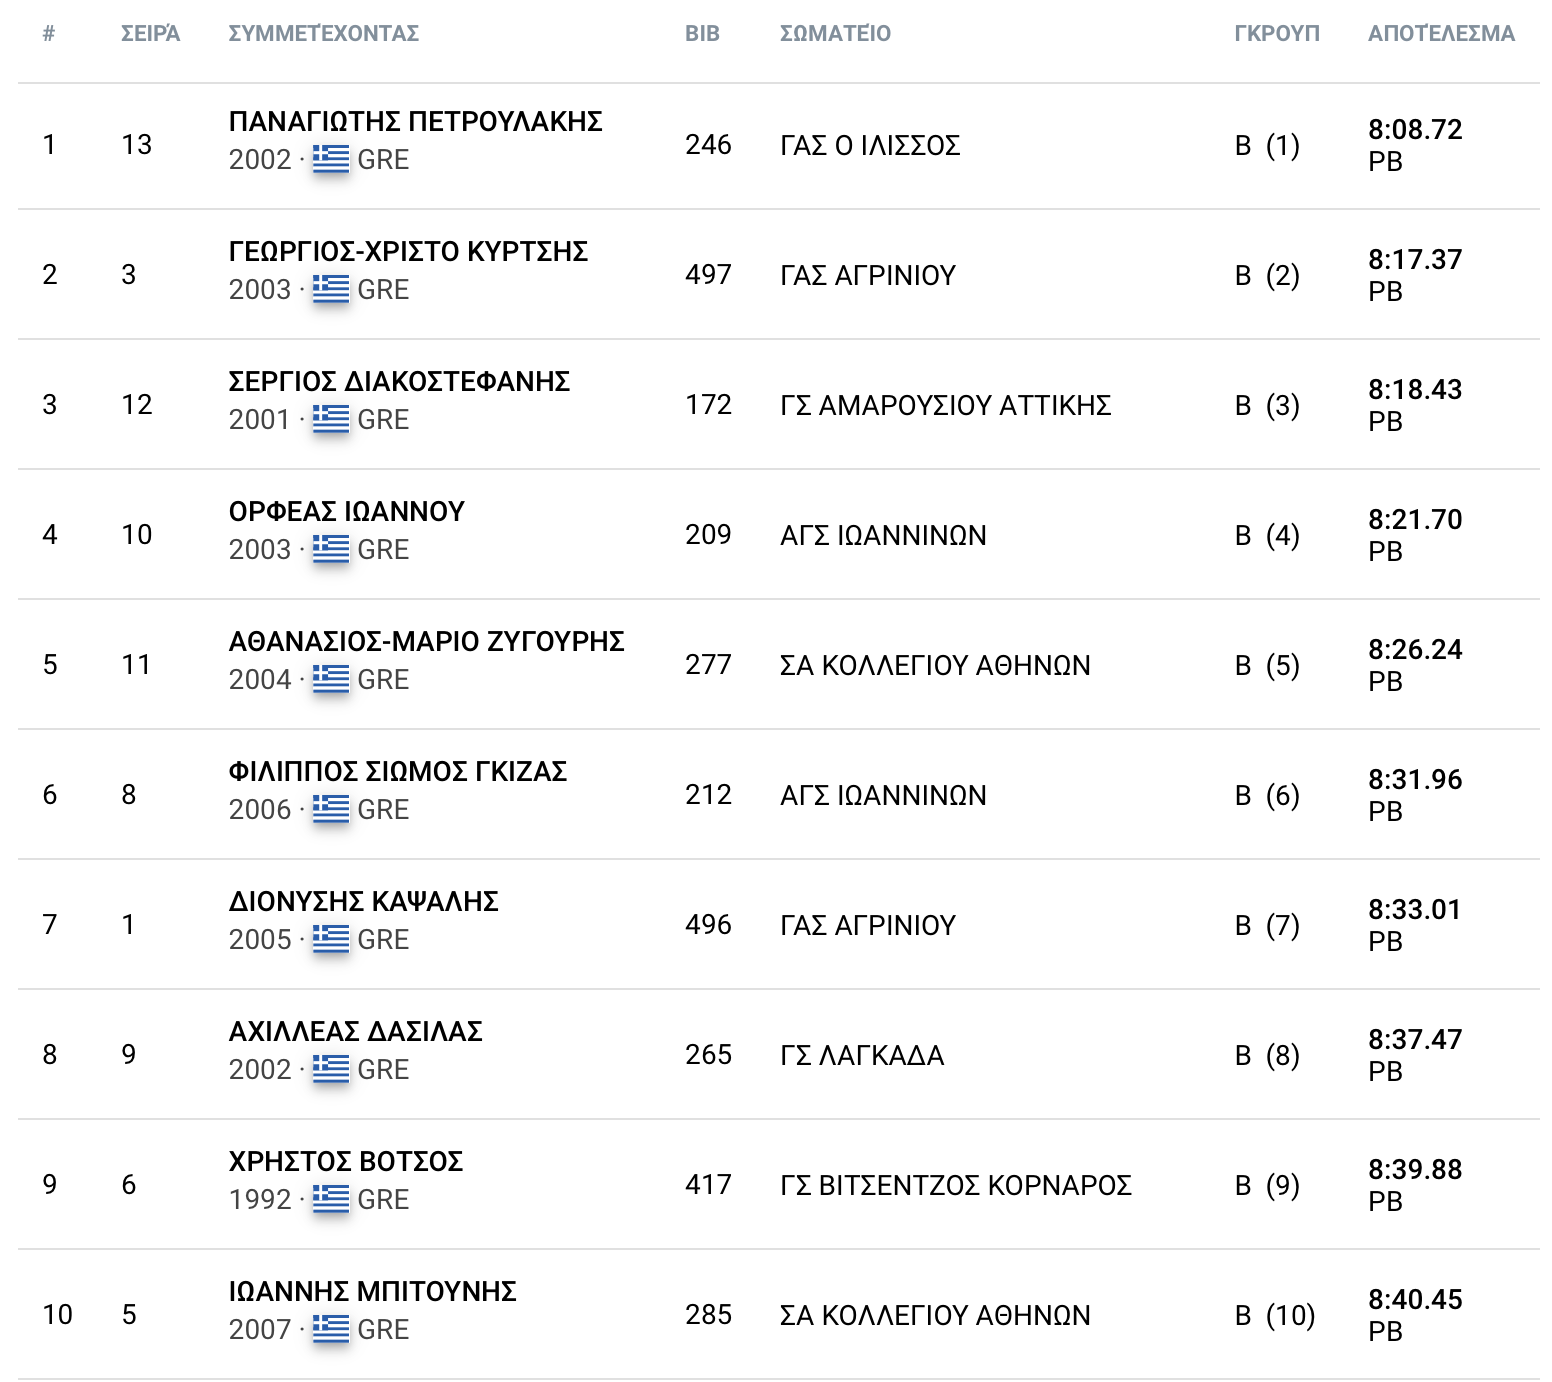Click the flag icon under ΟΡΦΕΑΣ ΙΩΑΝΝΟΥ
Image resolution: width=1552 pixels, height=1382 pixels.
click(x=330, y=549)
